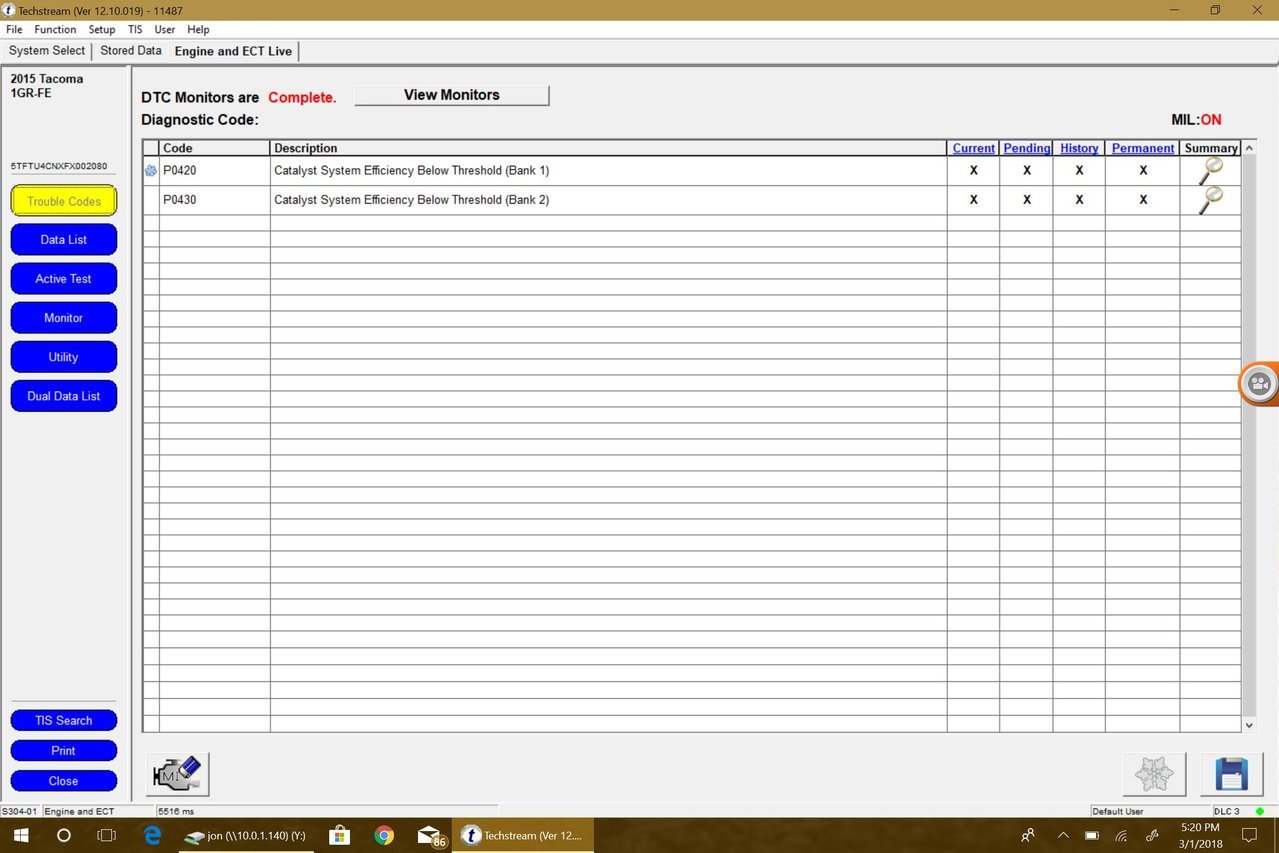
Task: Open the User menu
Action: coord(165,30)
